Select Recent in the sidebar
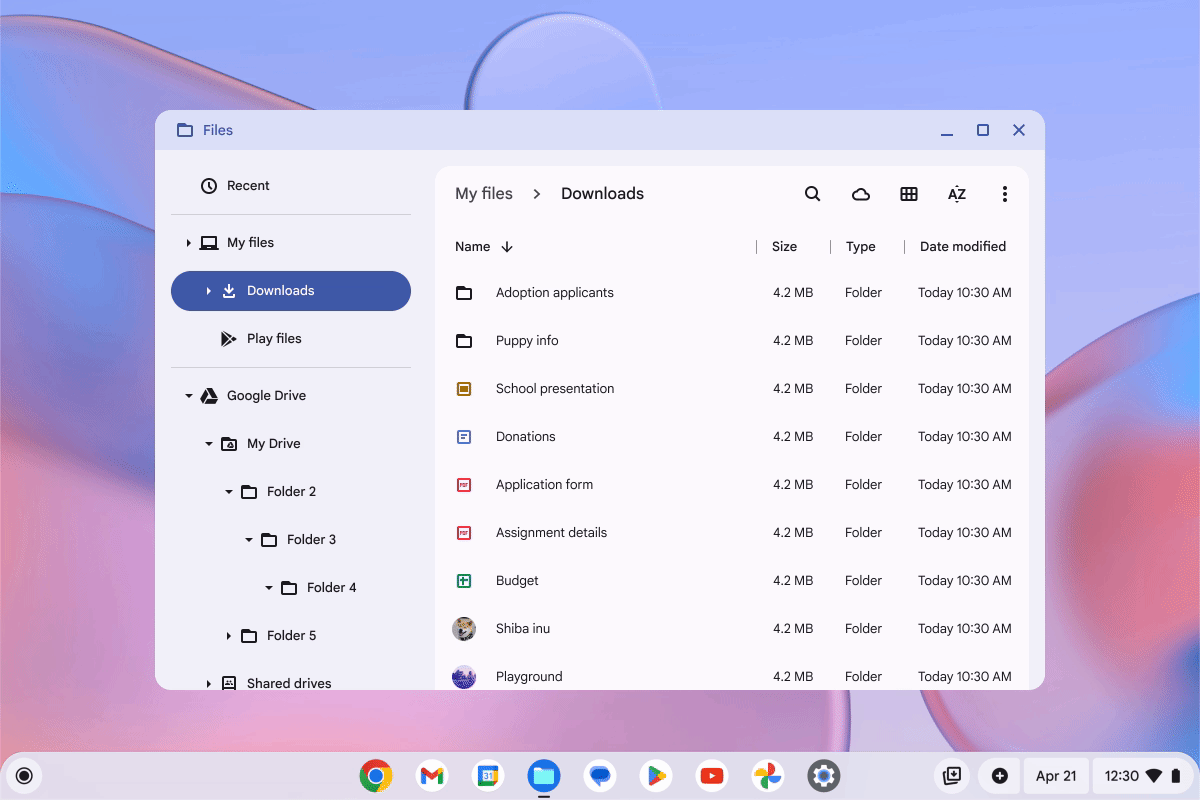The image size is (1200, 800). coord(291,186)
